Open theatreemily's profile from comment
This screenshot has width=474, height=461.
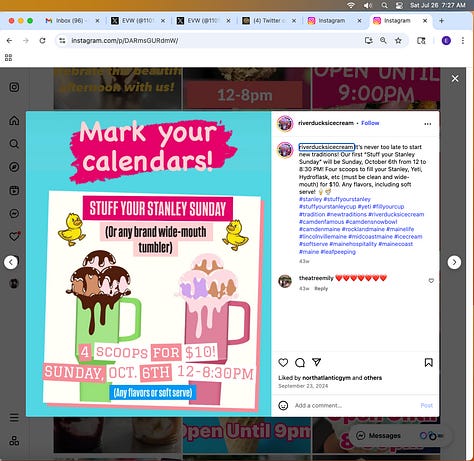tap(316, 278)
